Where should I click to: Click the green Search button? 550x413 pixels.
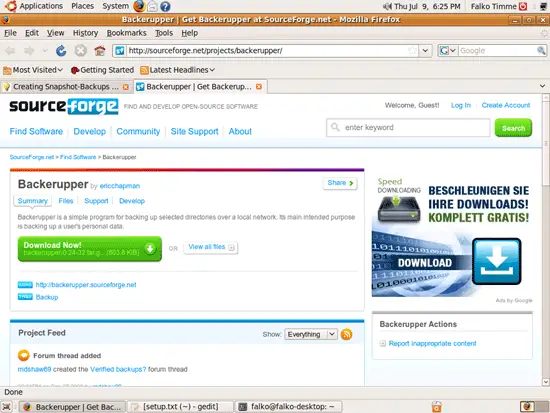[513, 128]
